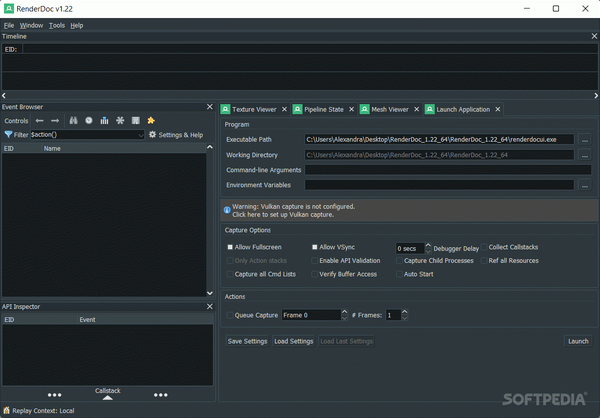Toggle Allow VSync checkbox
This screenshot has width=600, height=418.
[x=315, y=247]
